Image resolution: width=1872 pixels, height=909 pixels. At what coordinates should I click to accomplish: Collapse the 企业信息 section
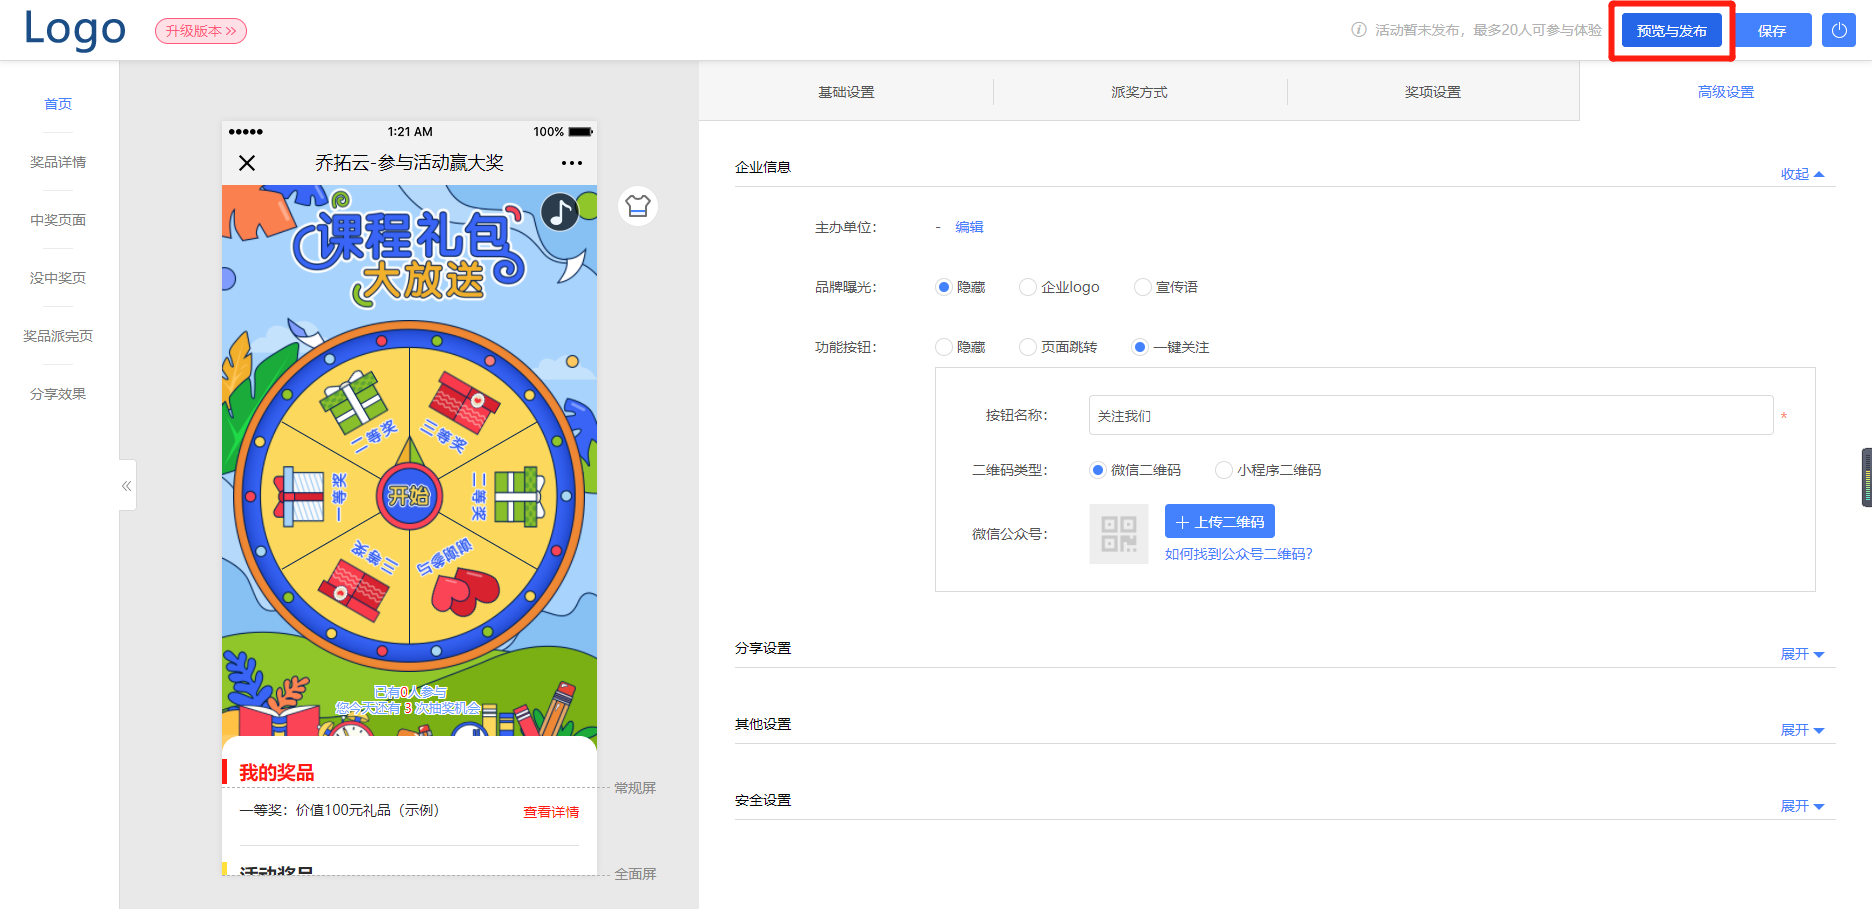1802,174
